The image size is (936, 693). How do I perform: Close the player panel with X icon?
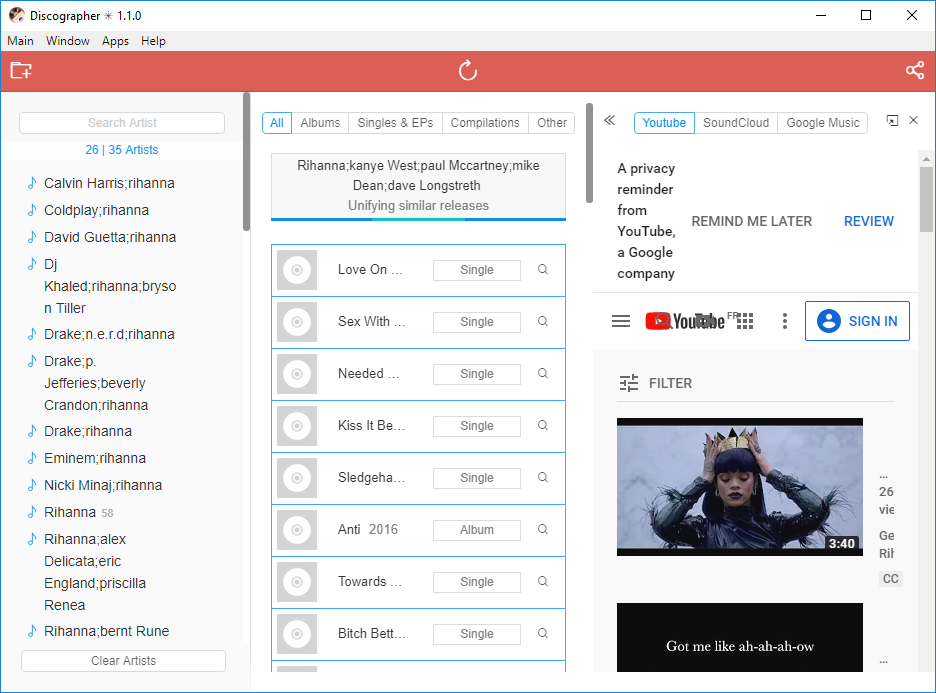[x=913, y=121]
